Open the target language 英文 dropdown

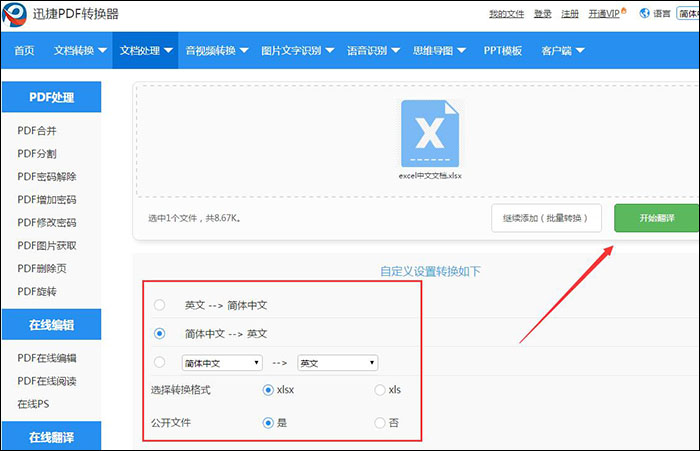pos(338,363)
